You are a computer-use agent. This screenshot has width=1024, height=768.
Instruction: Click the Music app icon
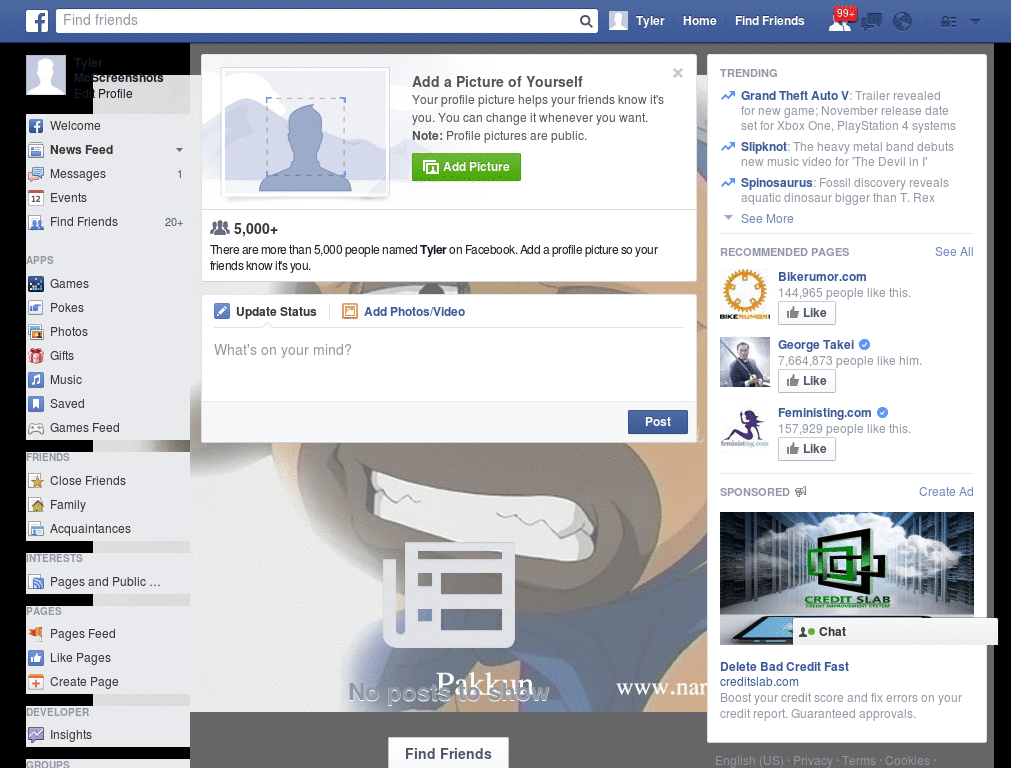click(x=36, y=380)
